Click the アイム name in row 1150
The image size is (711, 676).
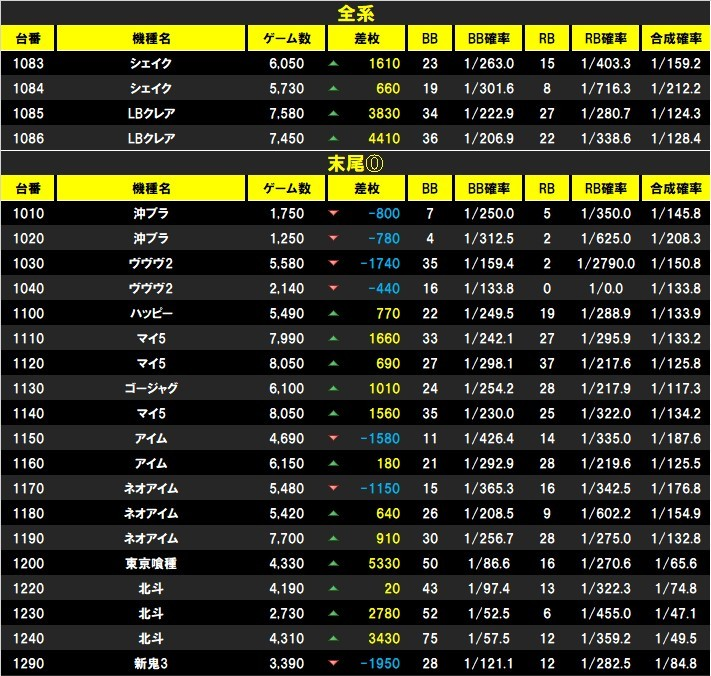[151, 438]
